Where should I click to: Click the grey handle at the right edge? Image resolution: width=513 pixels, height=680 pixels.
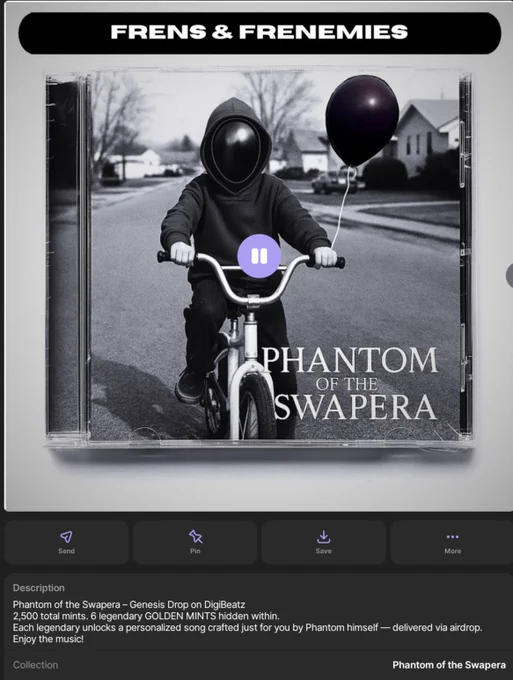coord(510,275)
